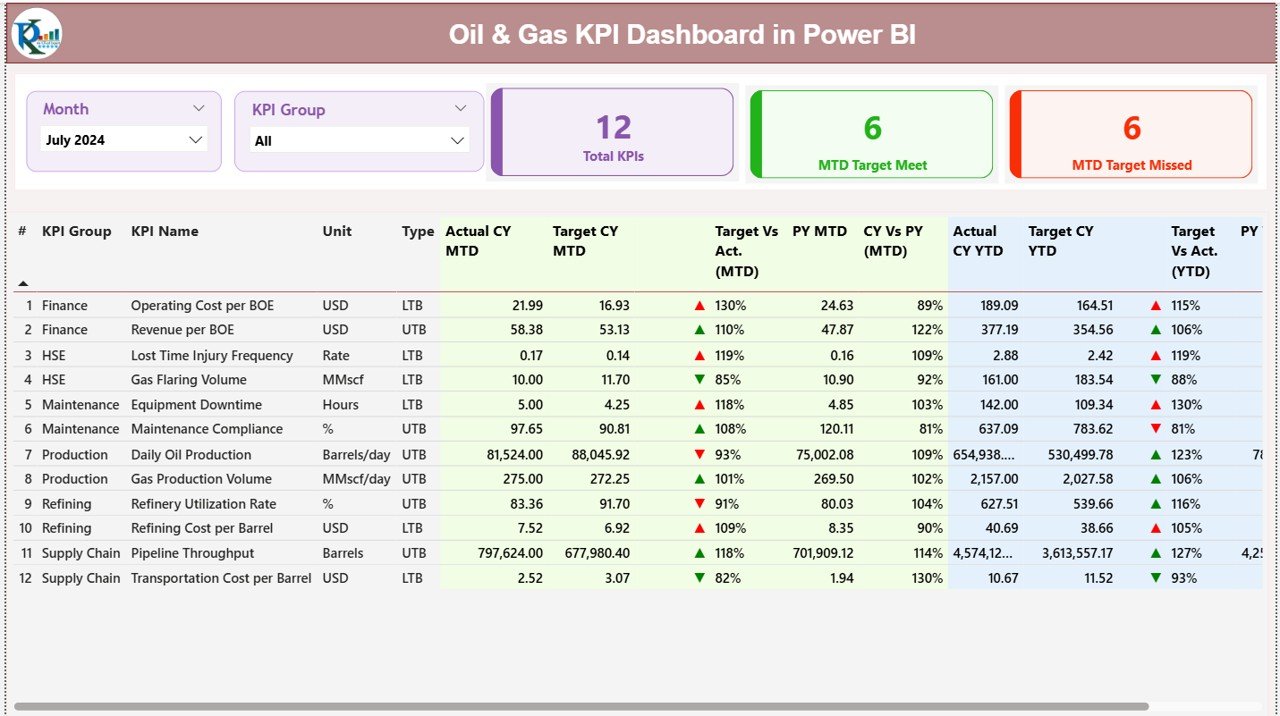Image resolution: width=1280 pixels, height=716 pixels.
Task: Click the 6 MTD Target Missed card
Action: click(1131, 134)
